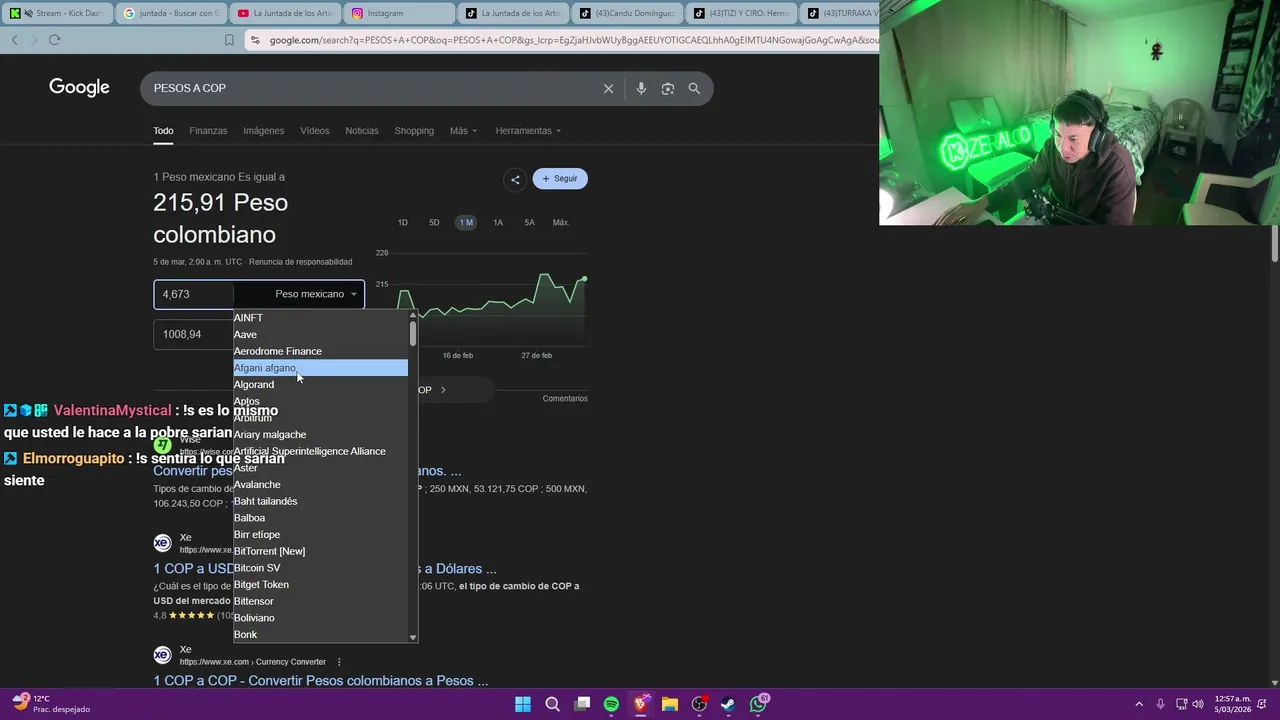Click the 1008,94 converted amount field
The image size is (1280, 720).
[193, 334]
